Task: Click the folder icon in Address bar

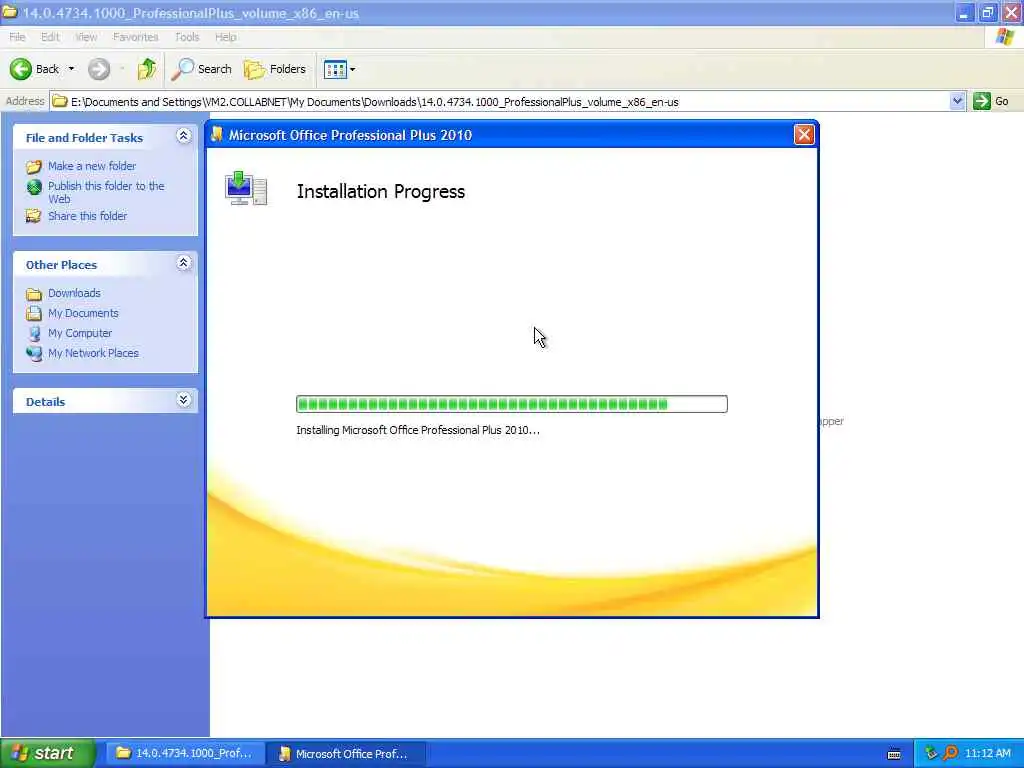Action: 60,101
